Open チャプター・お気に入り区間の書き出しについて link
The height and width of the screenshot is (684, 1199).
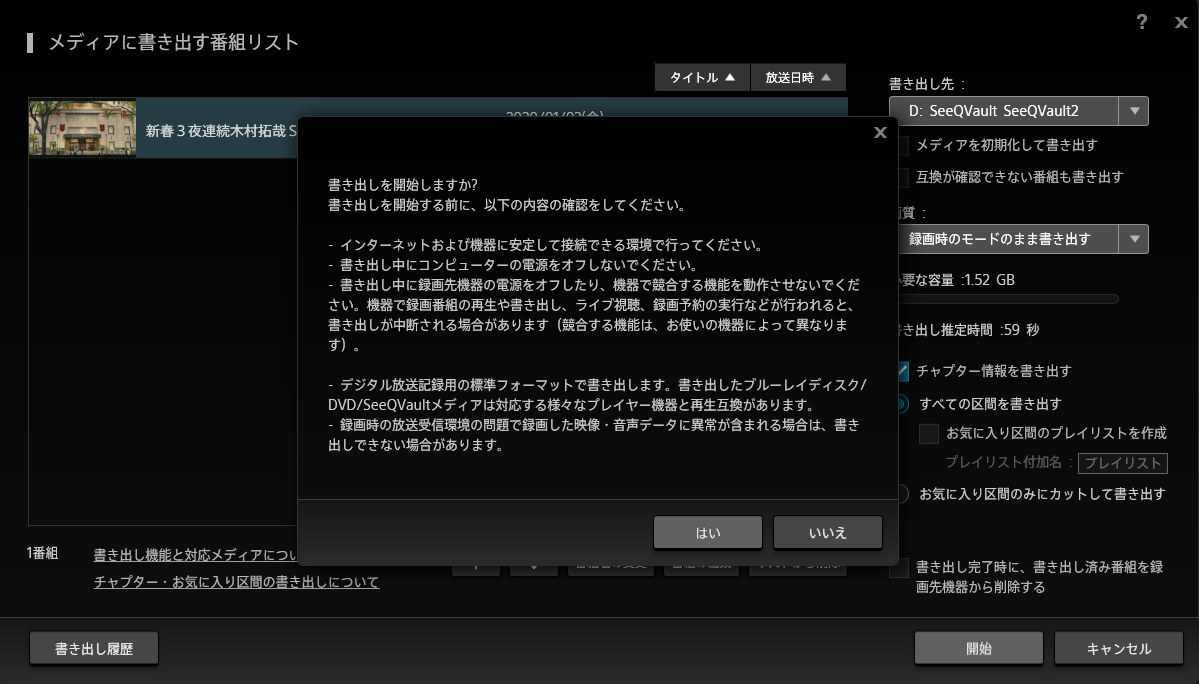pos(236,582)
